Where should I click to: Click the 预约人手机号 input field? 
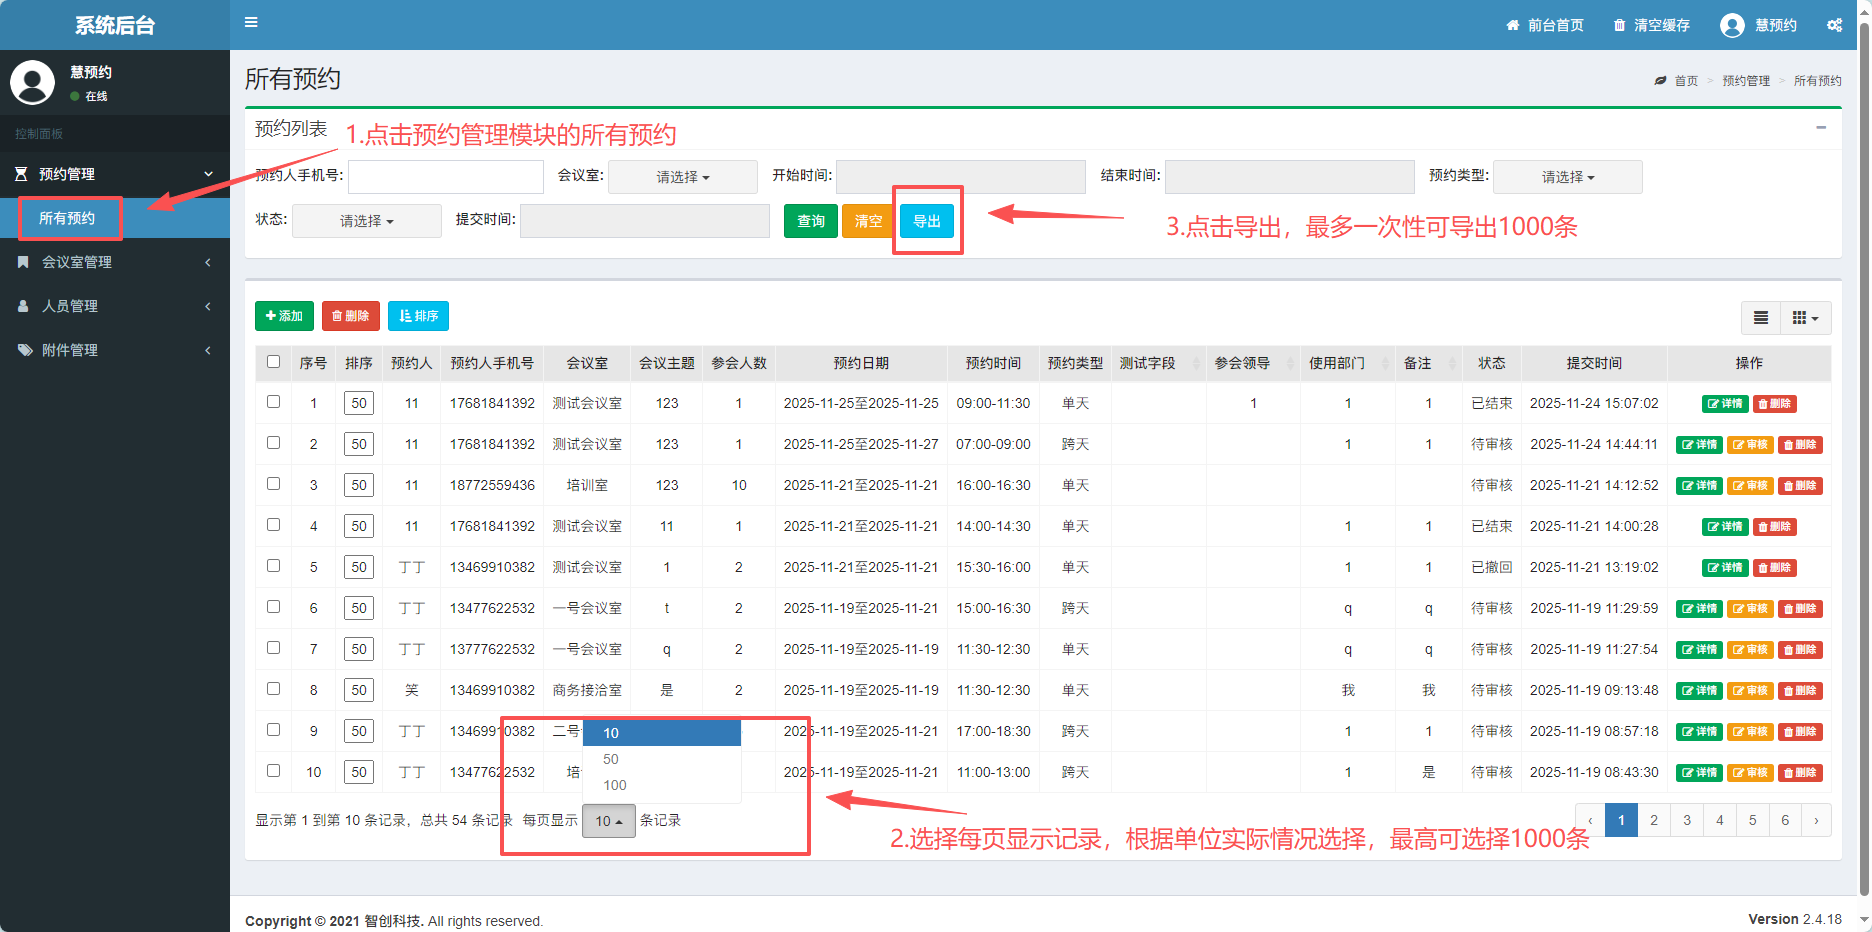[445, 177]
